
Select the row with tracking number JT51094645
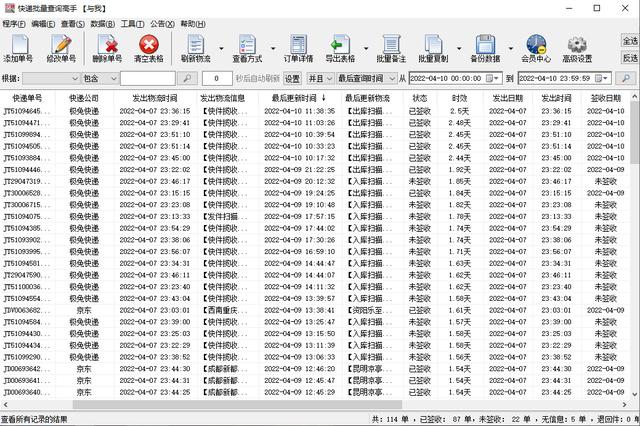click(x=315, y=111)
